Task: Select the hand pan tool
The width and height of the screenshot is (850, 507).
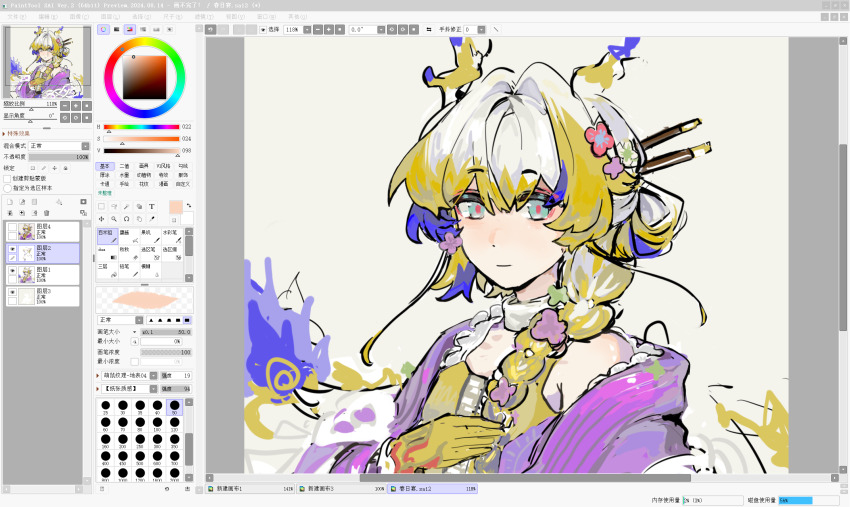Action: pos(139,219)
